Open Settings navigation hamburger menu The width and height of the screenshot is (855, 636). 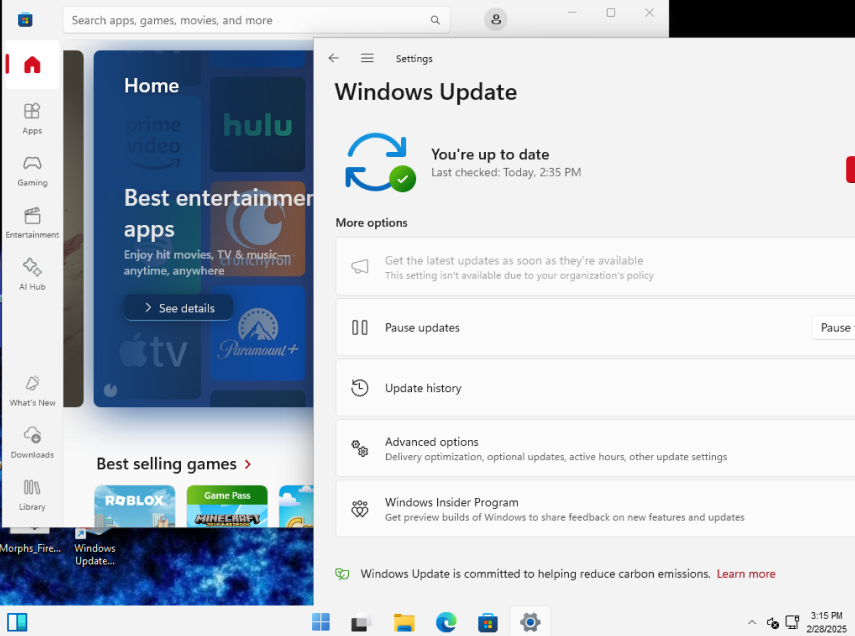click(x=367, y=58)
